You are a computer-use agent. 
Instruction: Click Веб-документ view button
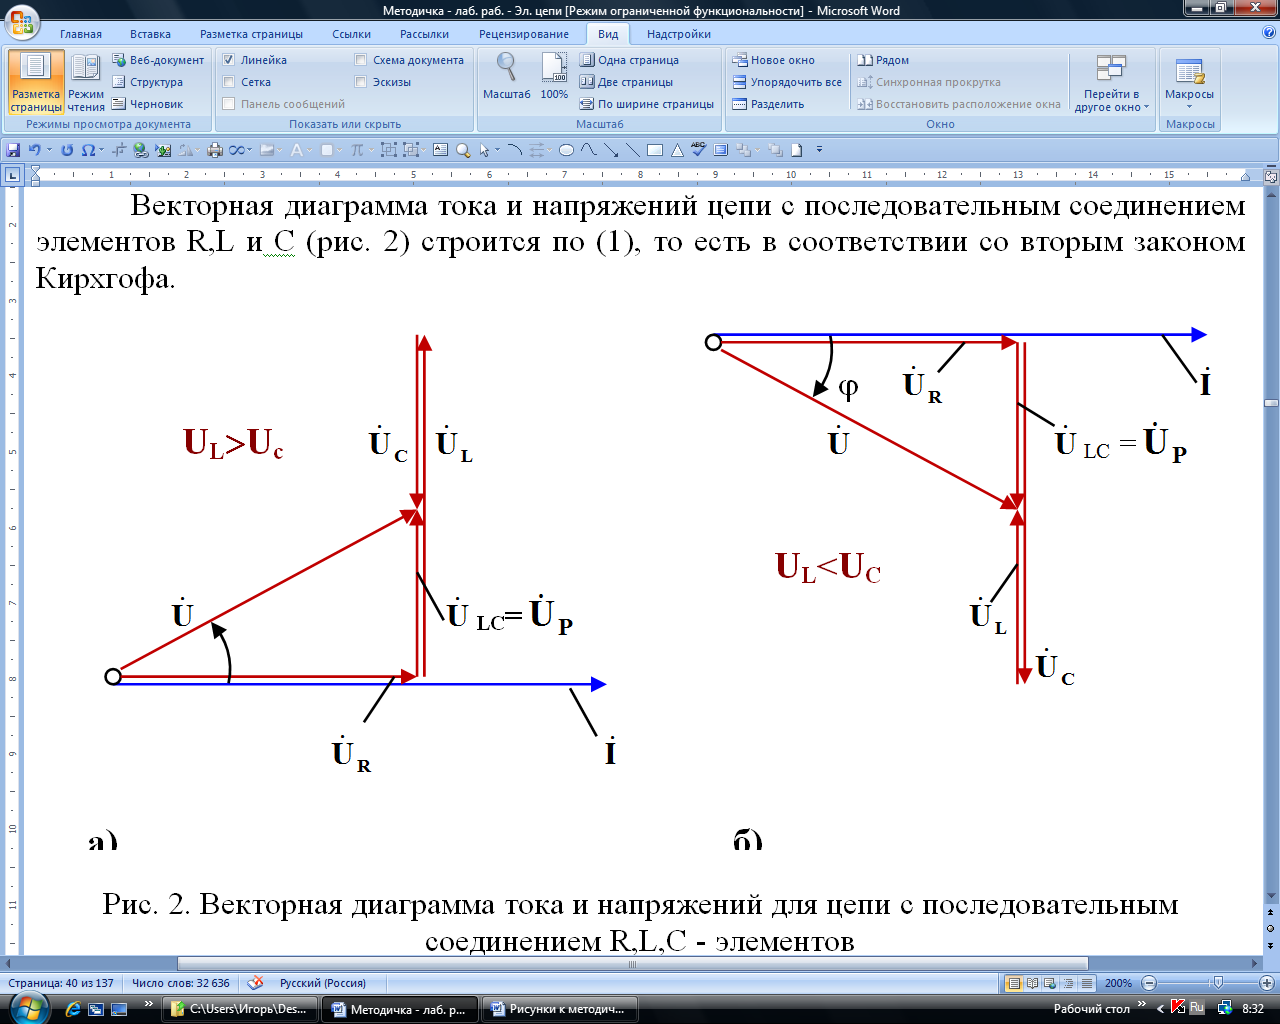click(x=158, y=60)
